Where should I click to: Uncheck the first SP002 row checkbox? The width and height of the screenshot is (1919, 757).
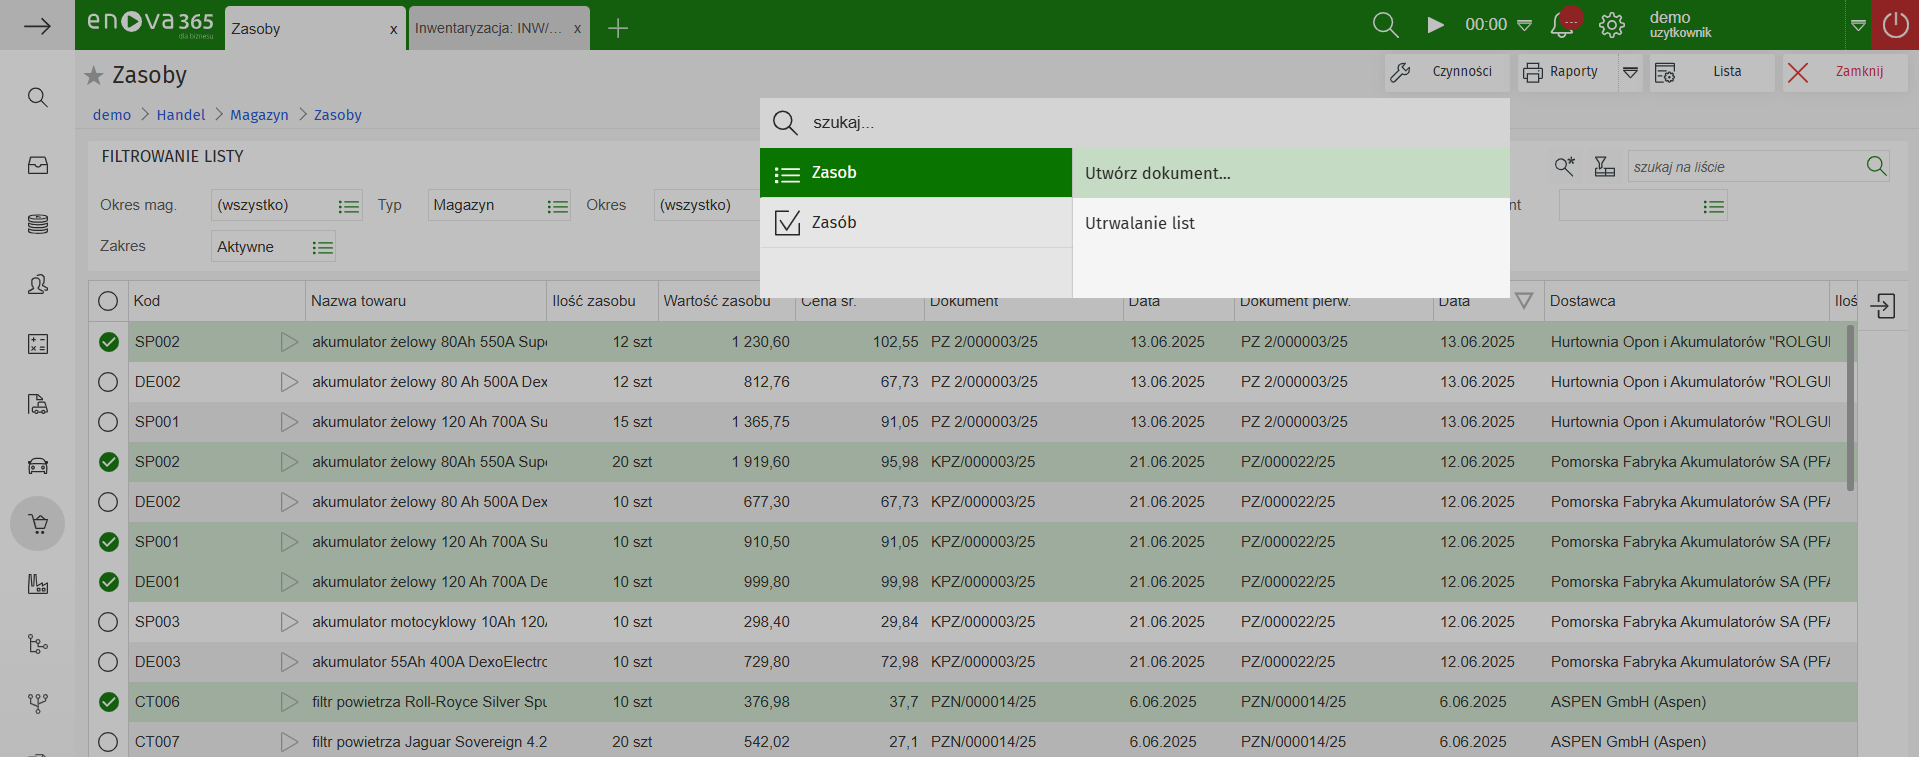[x=109, y=342]
